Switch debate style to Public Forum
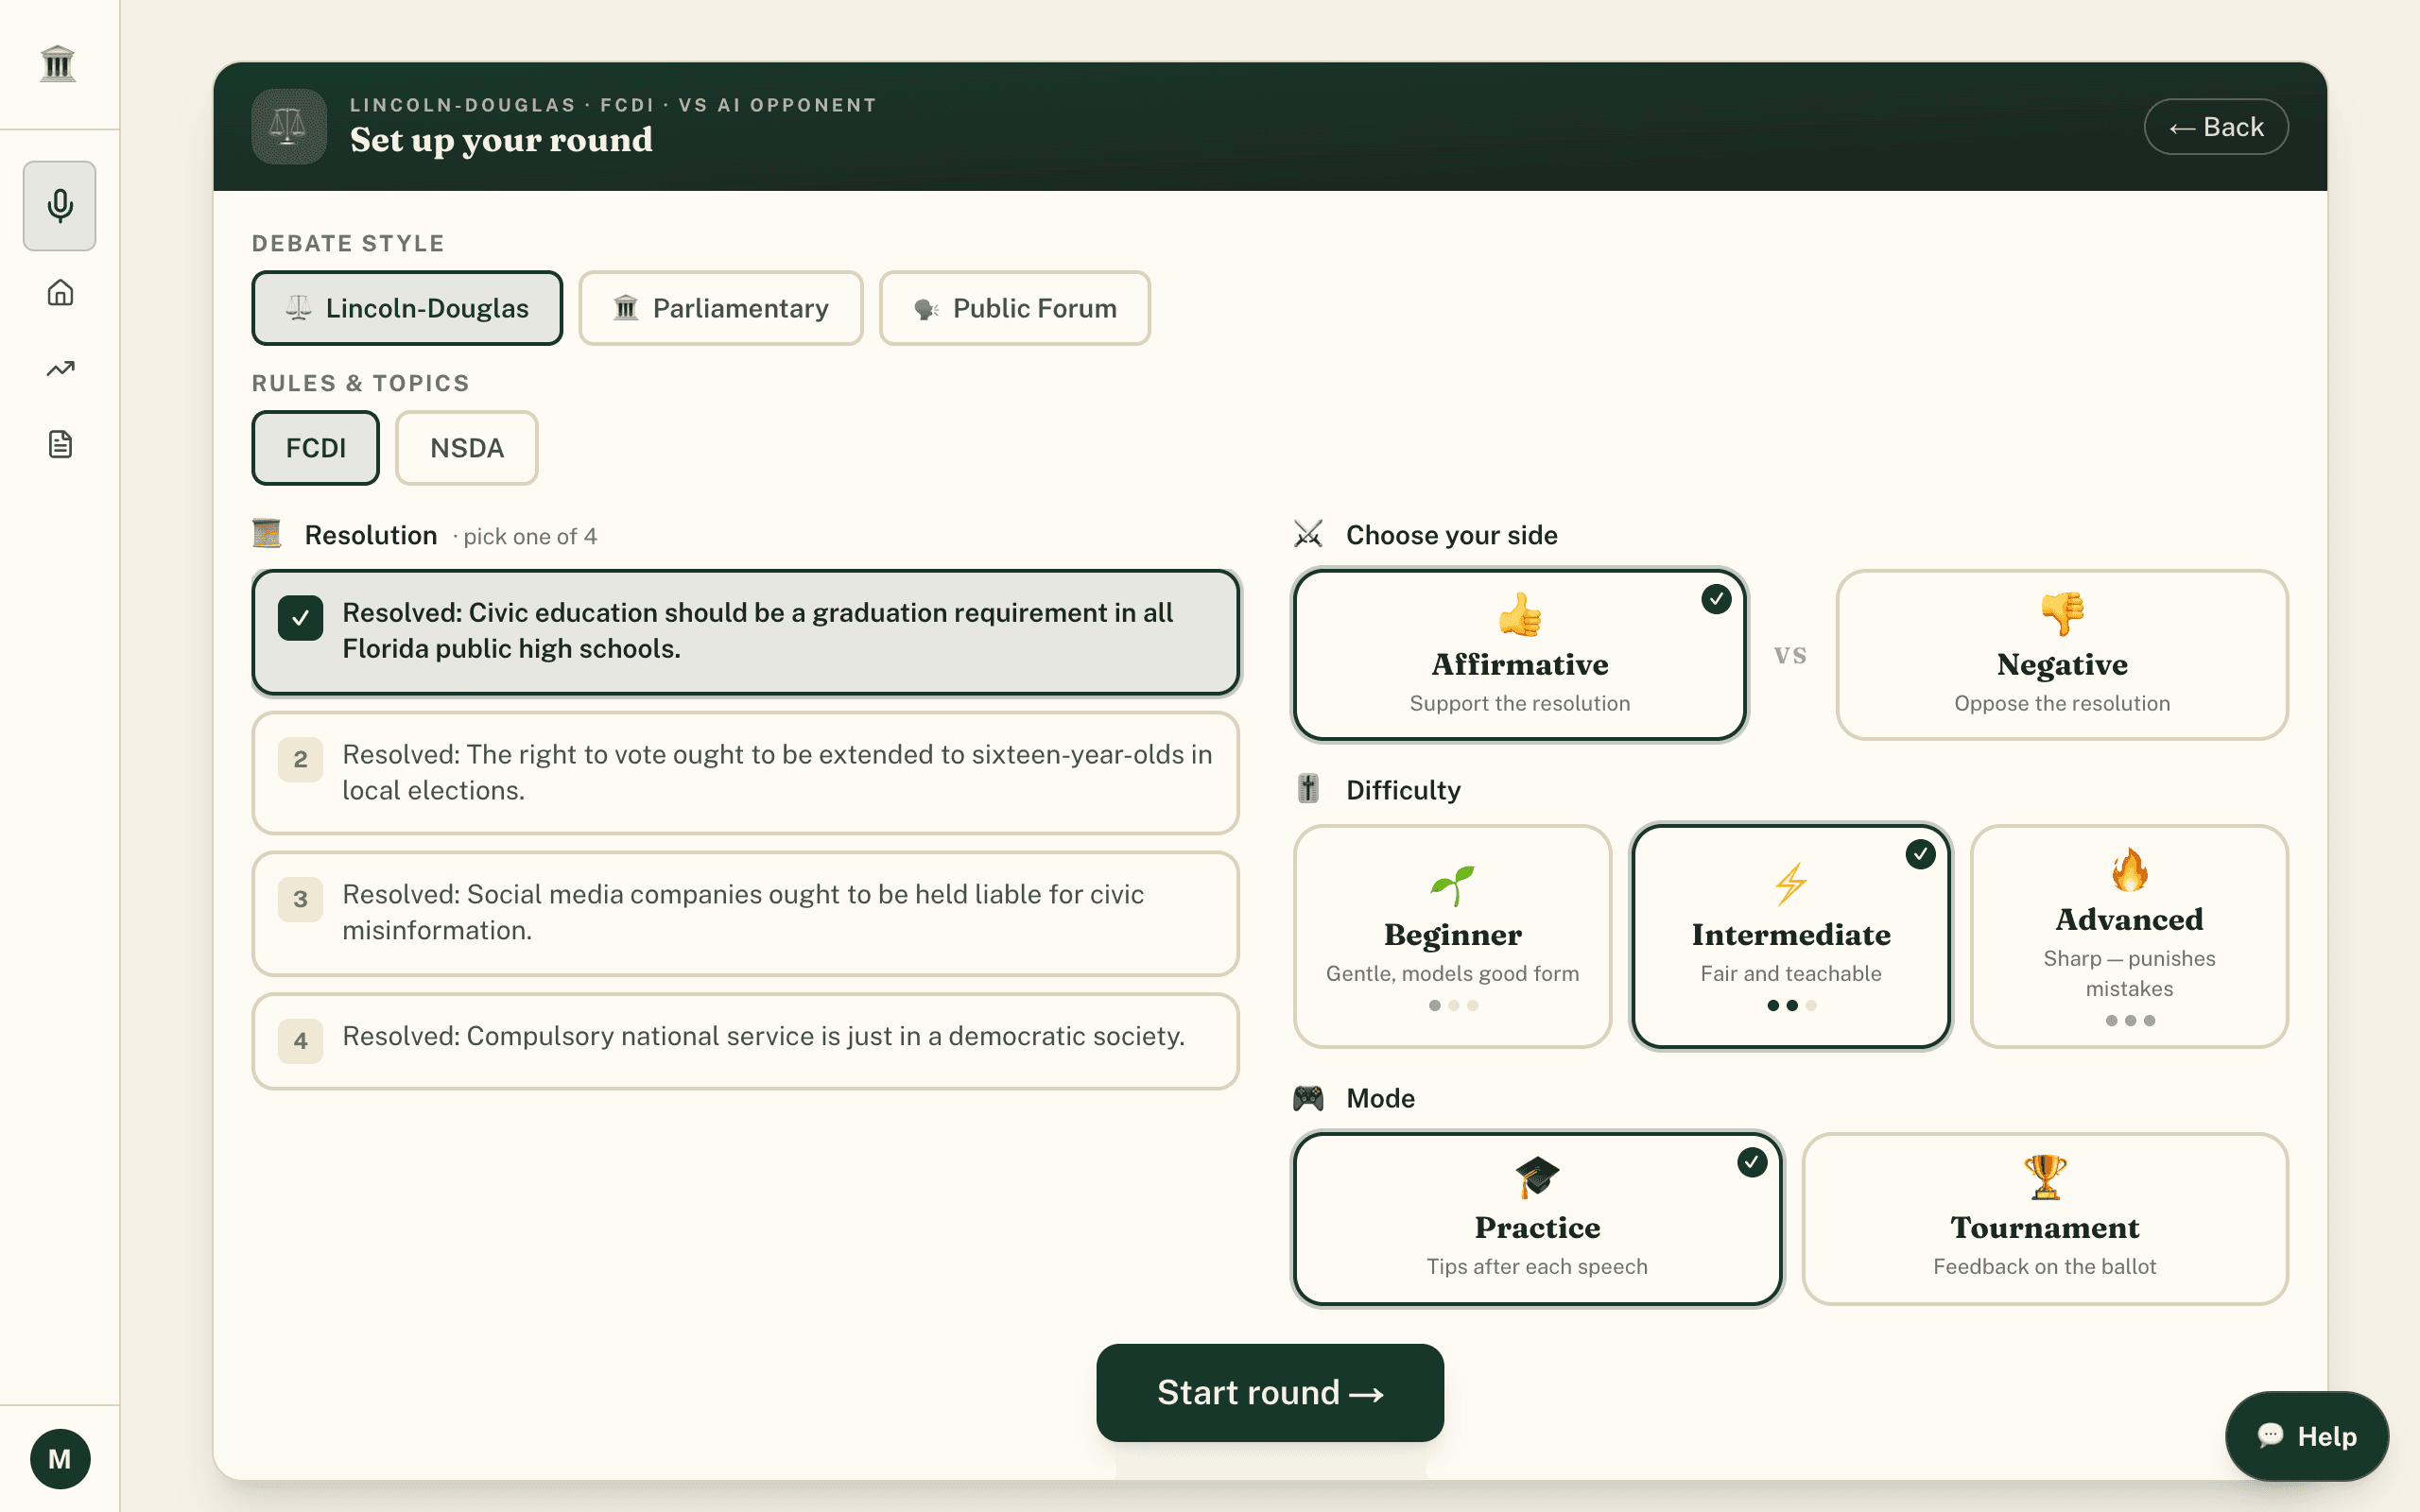Viewport: 2420px width, 1512px height. [x=1014, y=308]
